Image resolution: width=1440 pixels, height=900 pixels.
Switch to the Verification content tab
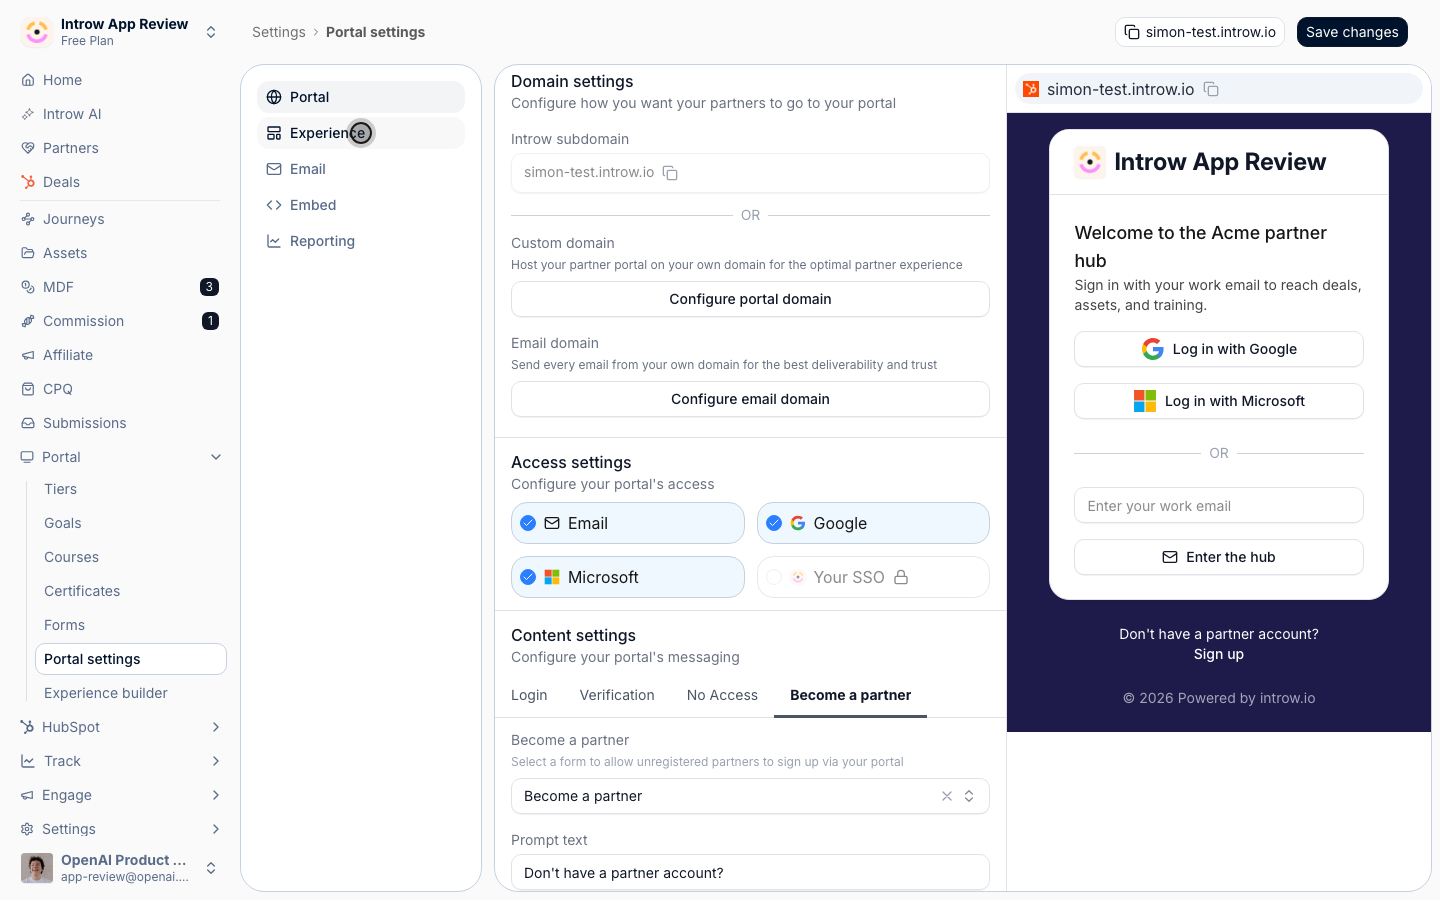pyautogui.click(x=617, y=695)
